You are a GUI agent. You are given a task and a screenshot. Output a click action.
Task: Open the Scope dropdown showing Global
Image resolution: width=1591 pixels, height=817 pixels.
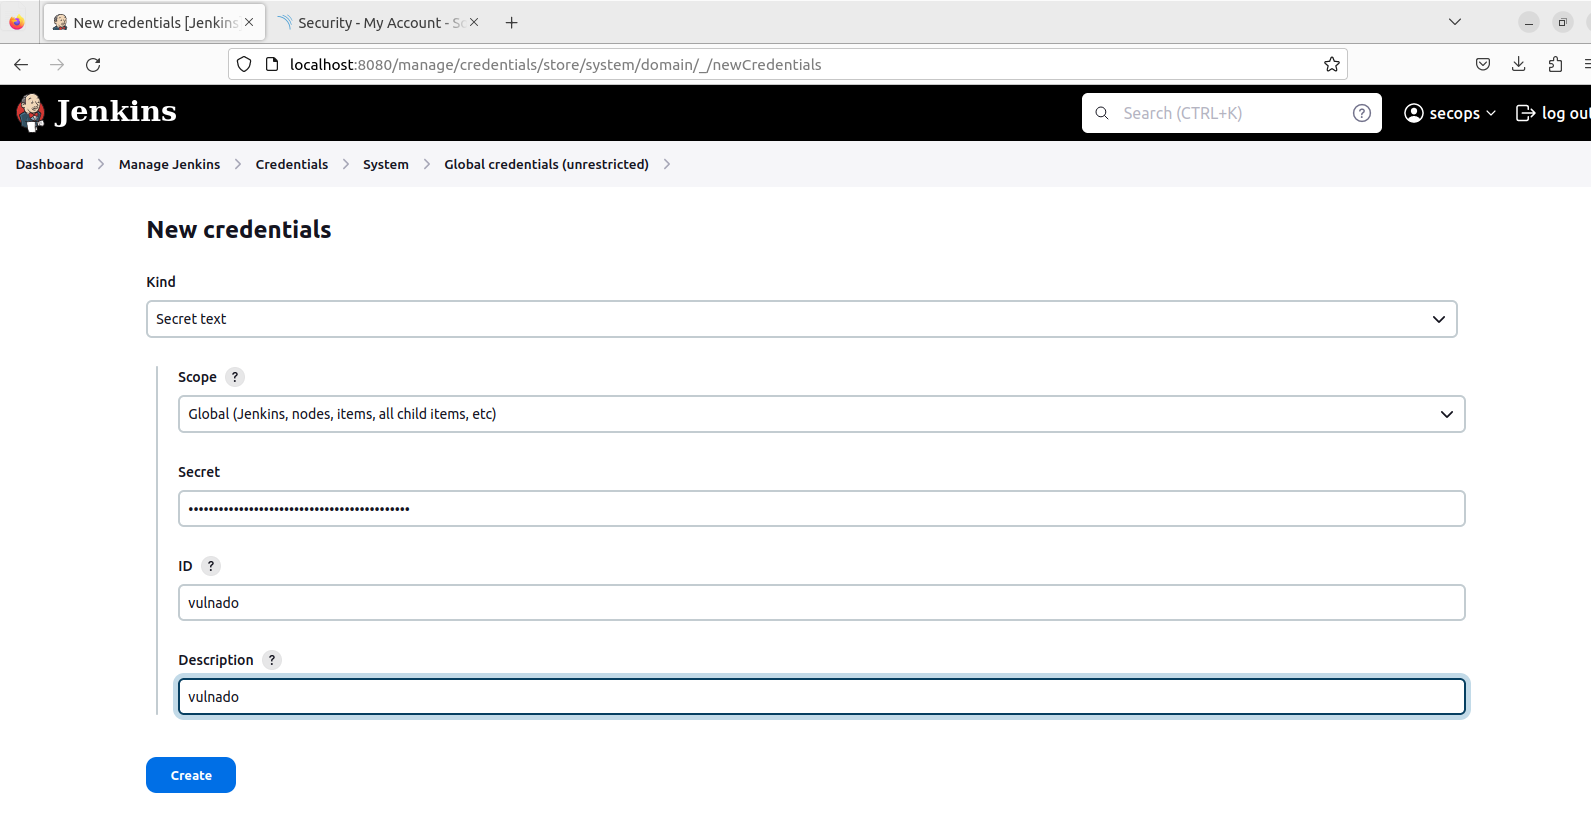point(822,414)
